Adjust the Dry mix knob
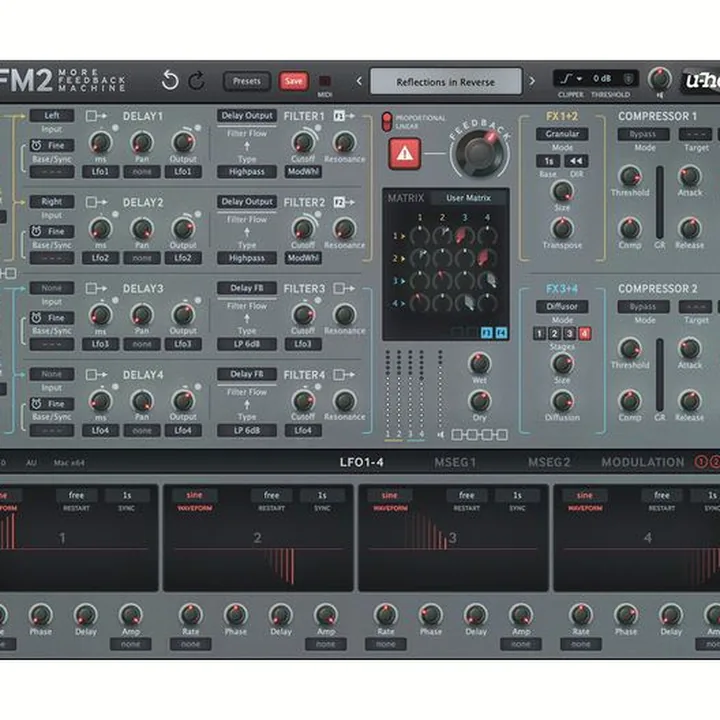This screenshot has height=720, width=720. (479, 401)
